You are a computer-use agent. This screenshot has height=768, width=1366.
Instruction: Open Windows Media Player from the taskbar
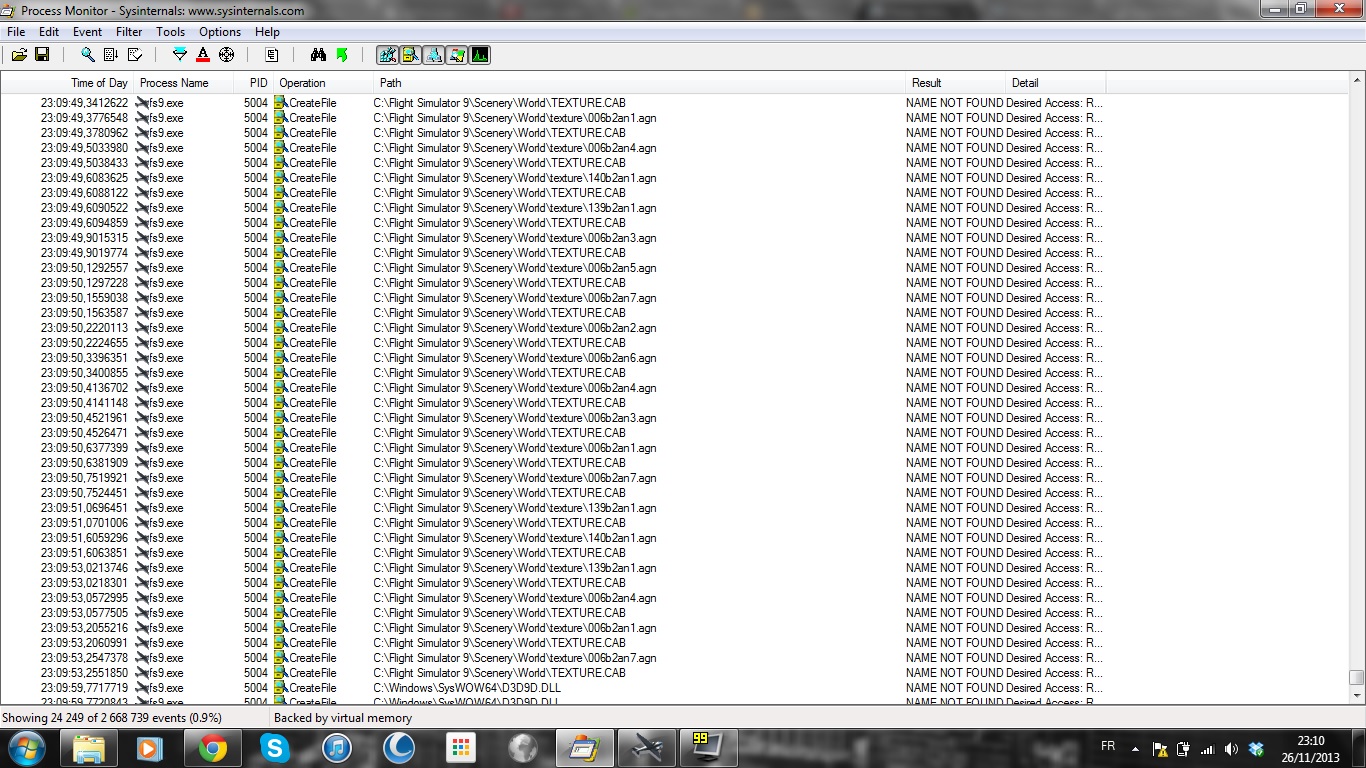(x=150, y=748)
